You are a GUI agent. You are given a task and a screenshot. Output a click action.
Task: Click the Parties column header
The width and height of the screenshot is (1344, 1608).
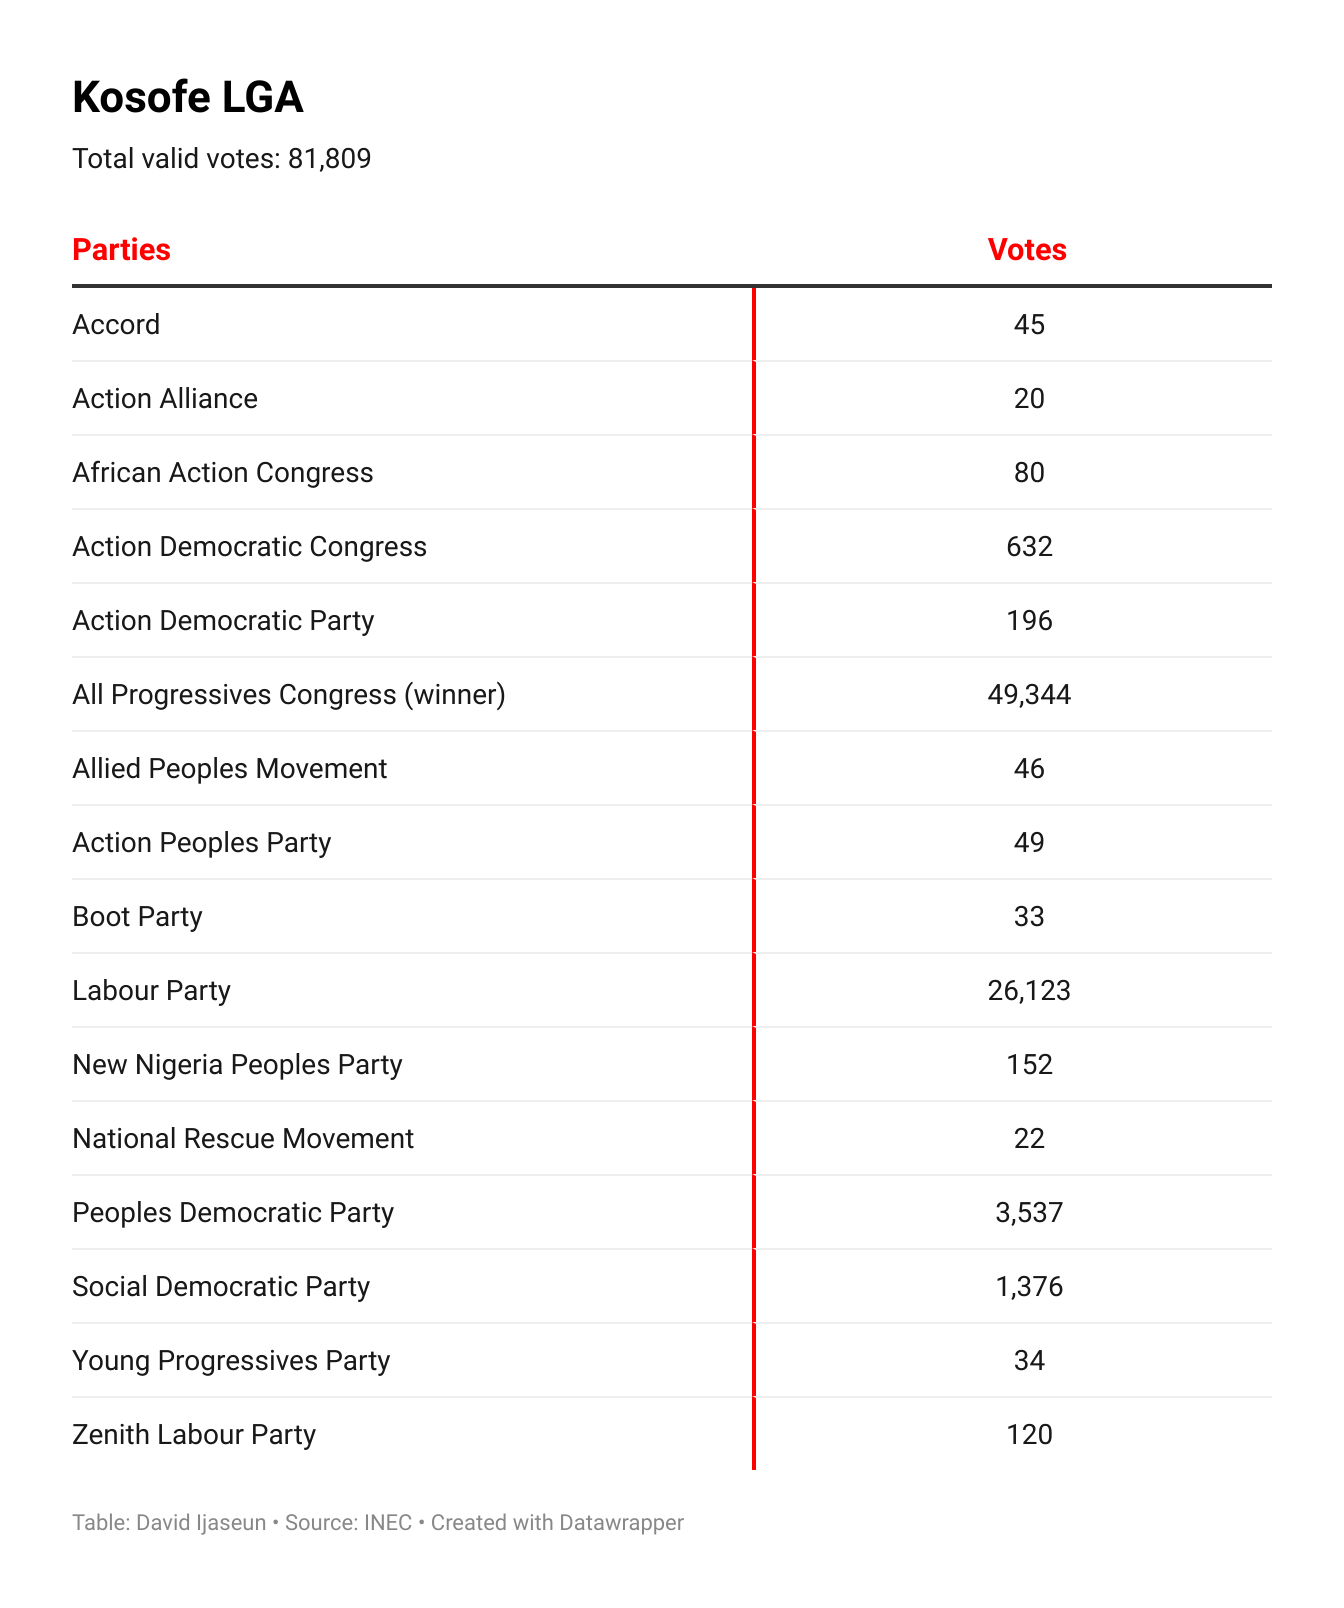(121, 249)
